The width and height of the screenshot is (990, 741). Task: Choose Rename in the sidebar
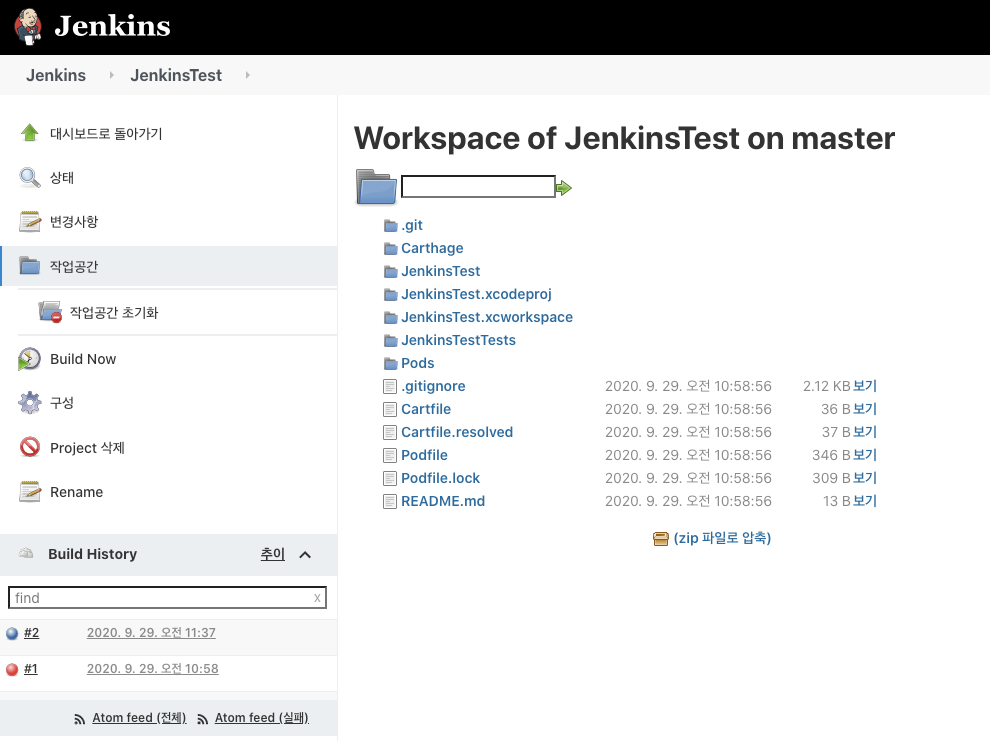point(76,492)
